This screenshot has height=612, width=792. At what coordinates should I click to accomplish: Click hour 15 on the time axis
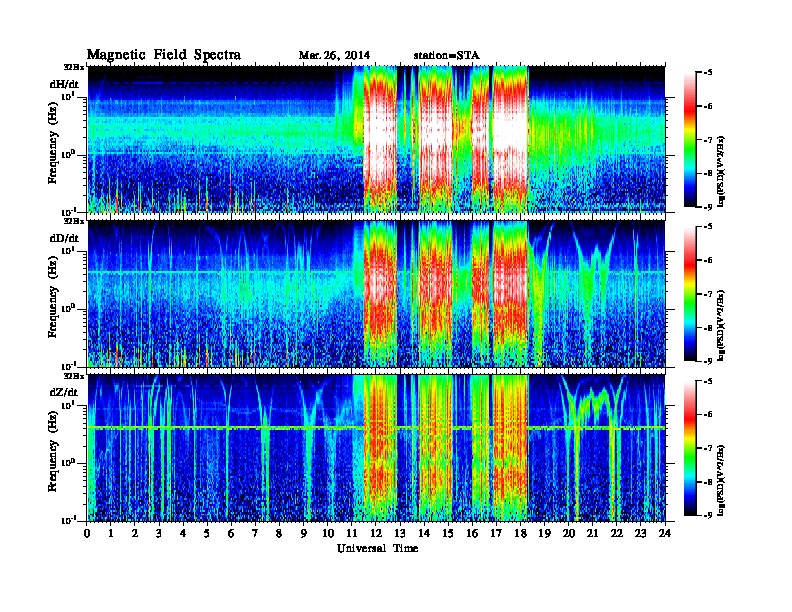[448, 534]
